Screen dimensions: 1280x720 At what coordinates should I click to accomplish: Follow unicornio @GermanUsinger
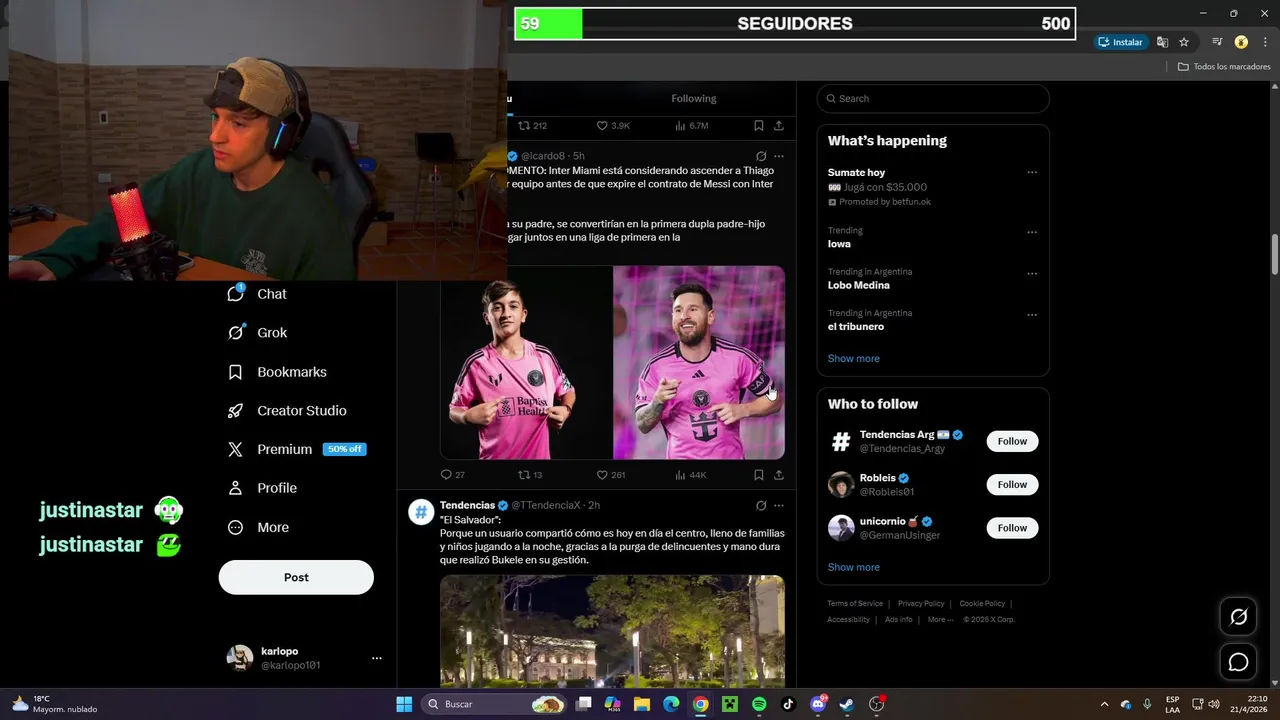pos(1012,528)
